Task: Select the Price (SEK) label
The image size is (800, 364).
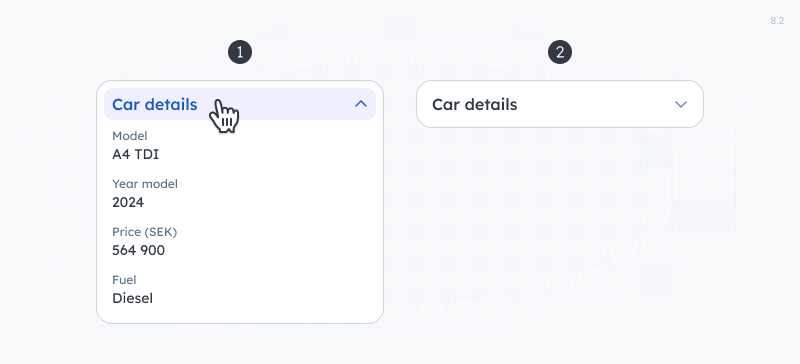Action: pos(144,232)
